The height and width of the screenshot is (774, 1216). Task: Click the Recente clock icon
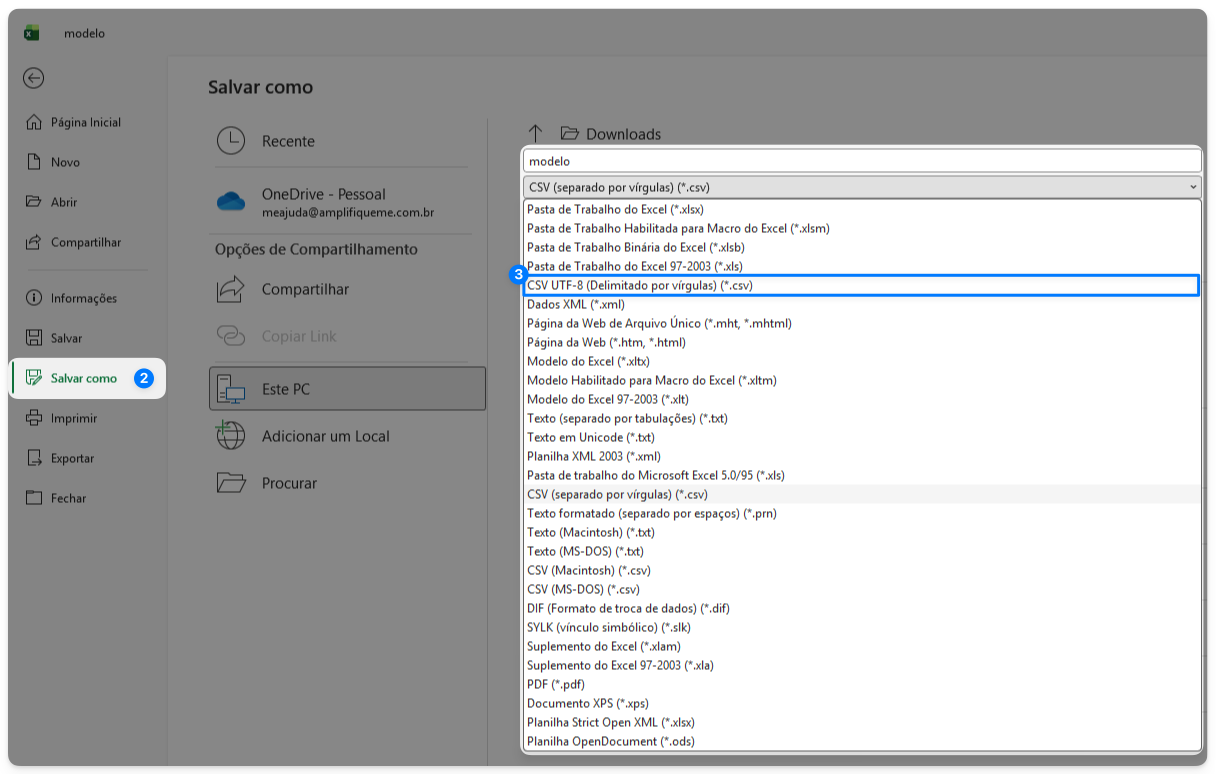(231, 141)
